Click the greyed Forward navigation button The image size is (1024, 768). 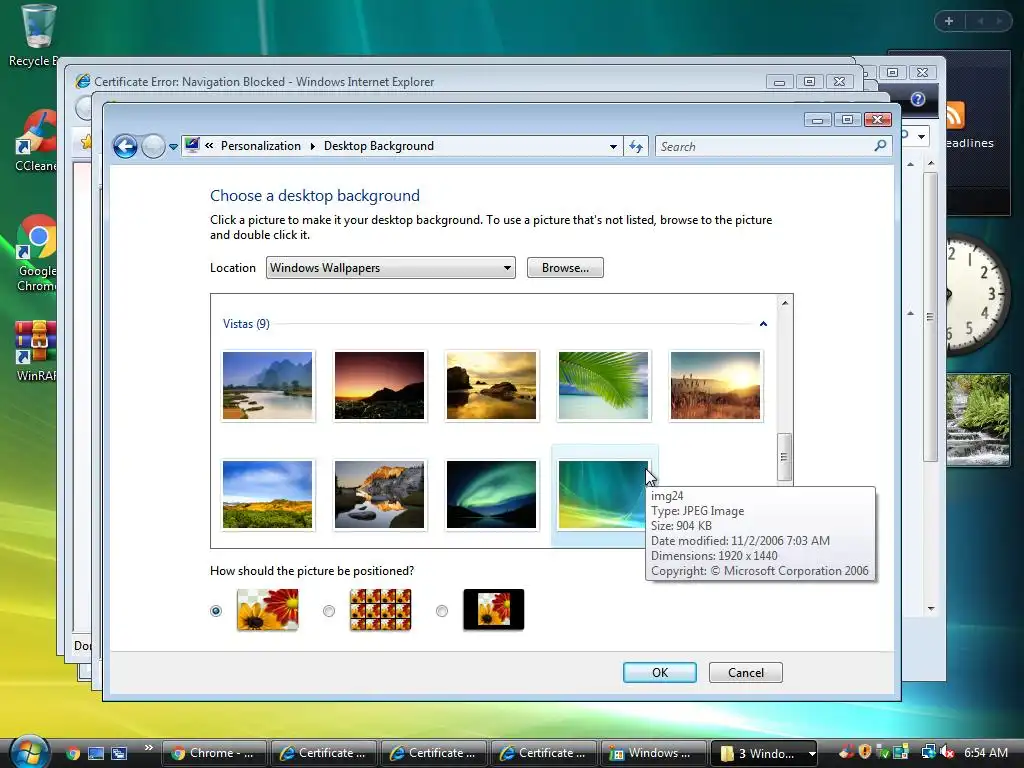click(153, 146)
